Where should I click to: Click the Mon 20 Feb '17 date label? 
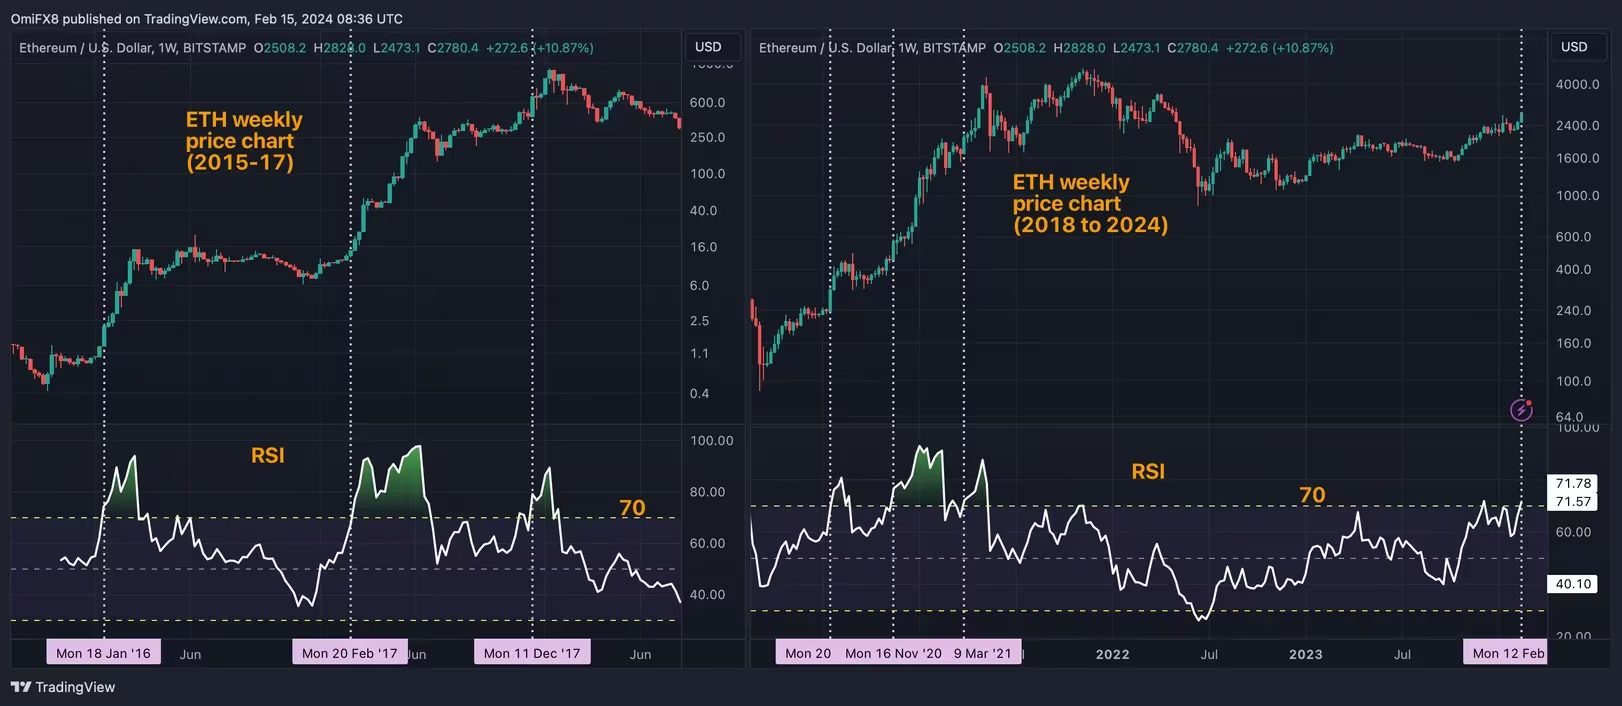click(350, 653)
